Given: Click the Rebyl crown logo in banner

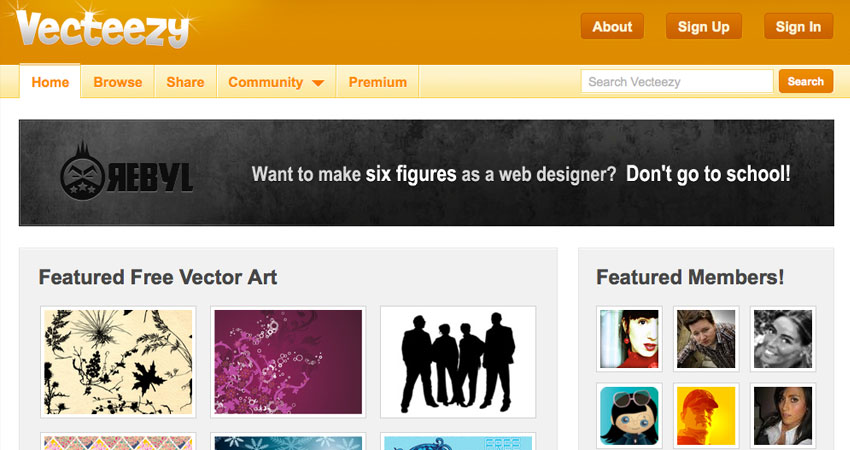Looking at the screenshot, I should (87, 171).
